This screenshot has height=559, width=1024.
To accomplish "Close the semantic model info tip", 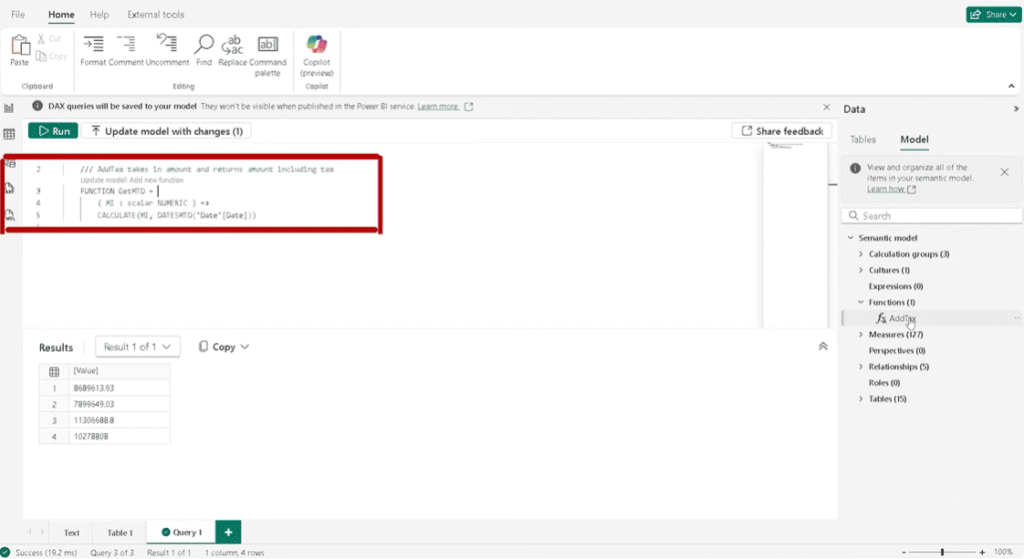I will [1004, 172].
